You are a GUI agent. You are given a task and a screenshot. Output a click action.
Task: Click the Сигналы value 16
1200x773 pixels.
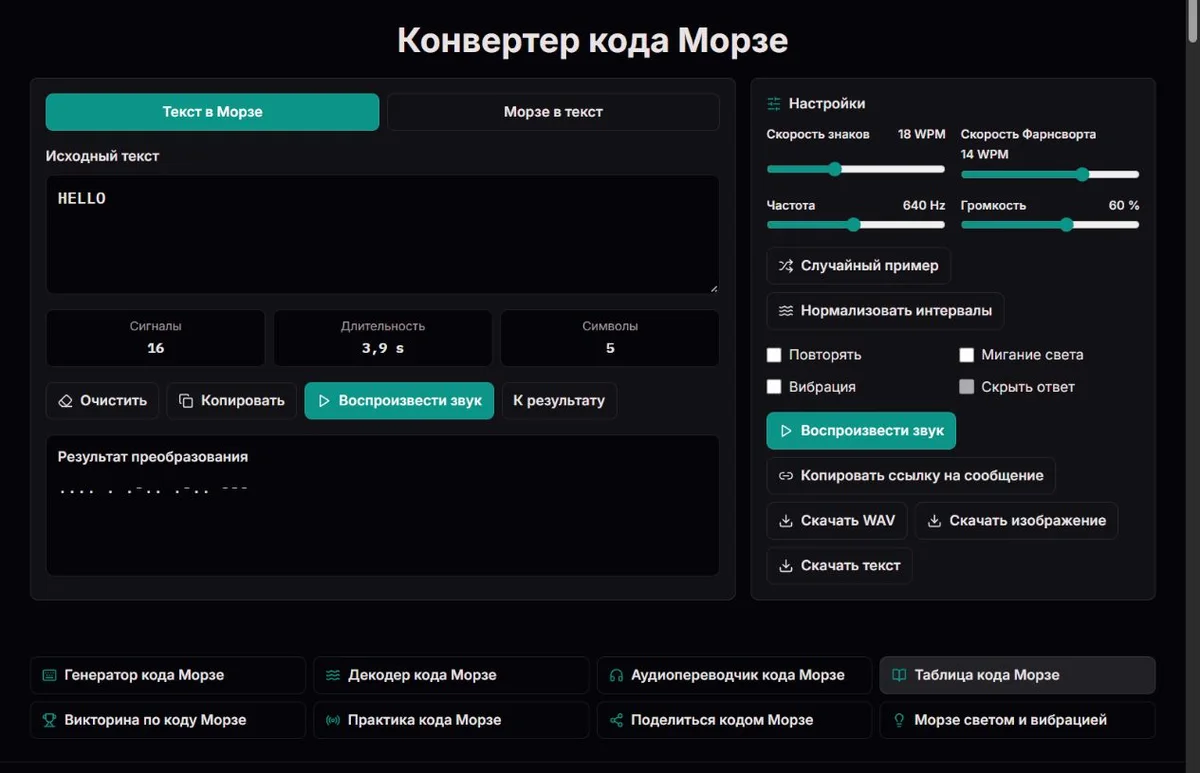pos(155,348)
